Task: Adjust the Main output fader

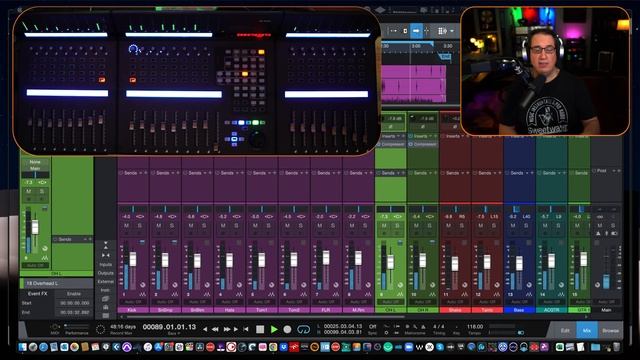Action: [x=606, y=281]
